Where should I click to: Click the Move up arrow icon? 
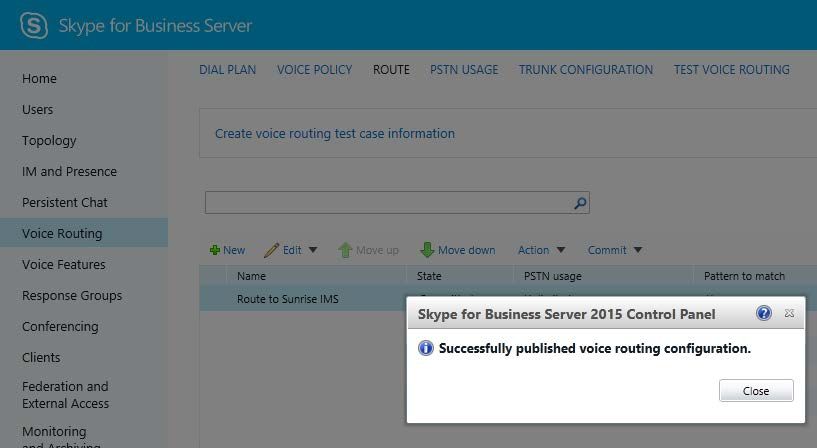(x=345, y=250)
